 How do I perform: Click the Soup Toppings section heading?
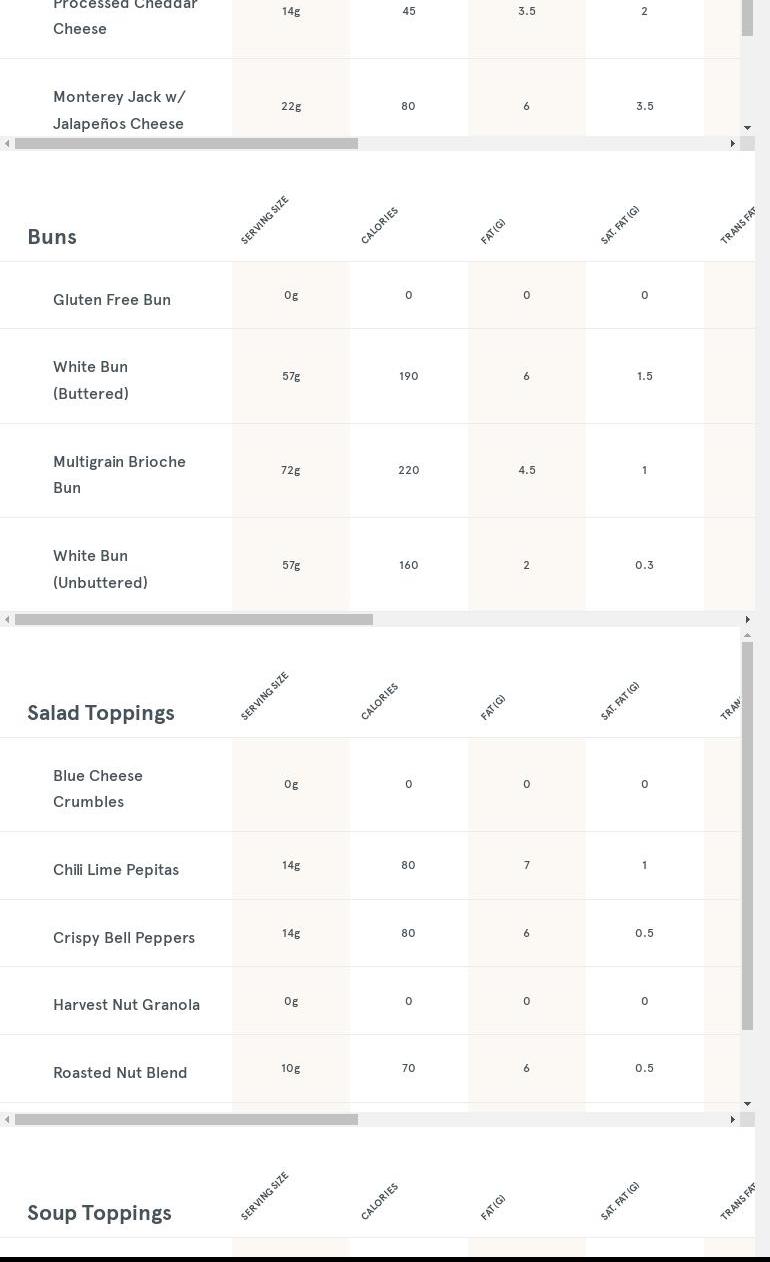[99, 1213]
